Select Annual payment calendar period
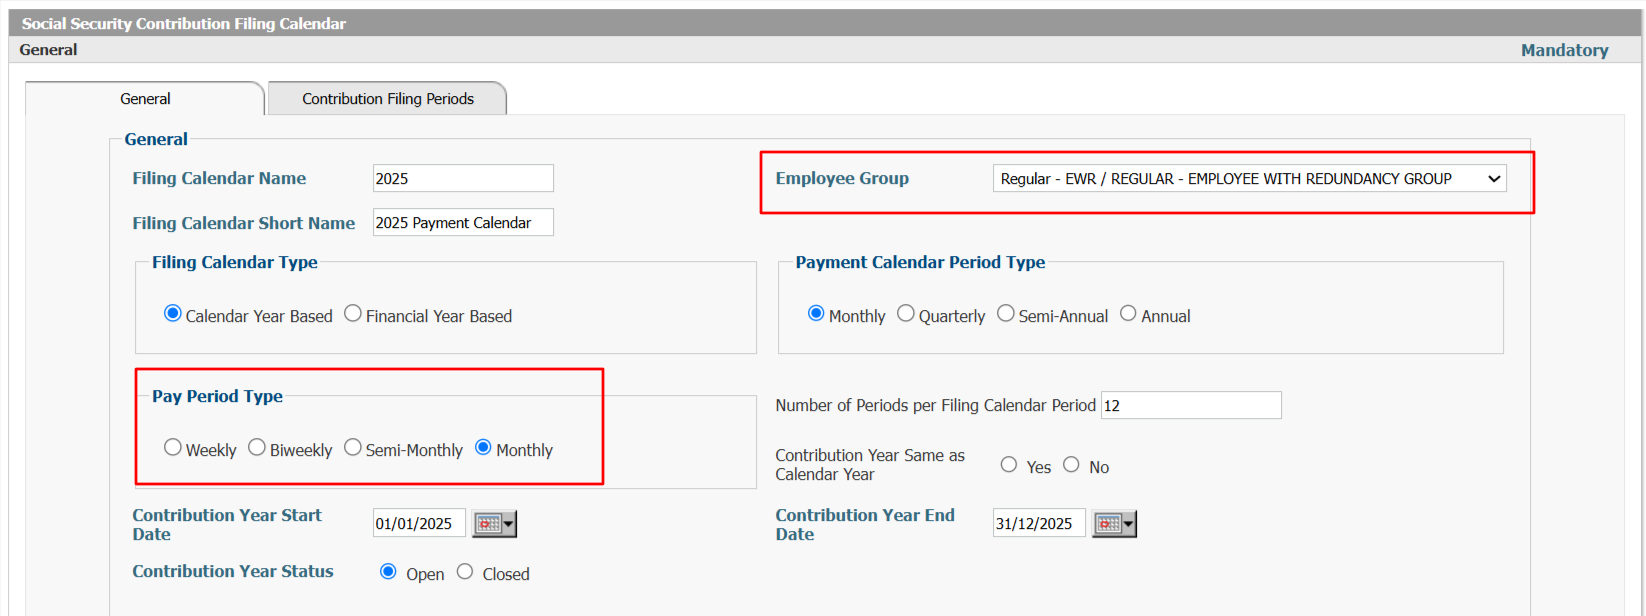The image size is (1646, 616). 1128,314
